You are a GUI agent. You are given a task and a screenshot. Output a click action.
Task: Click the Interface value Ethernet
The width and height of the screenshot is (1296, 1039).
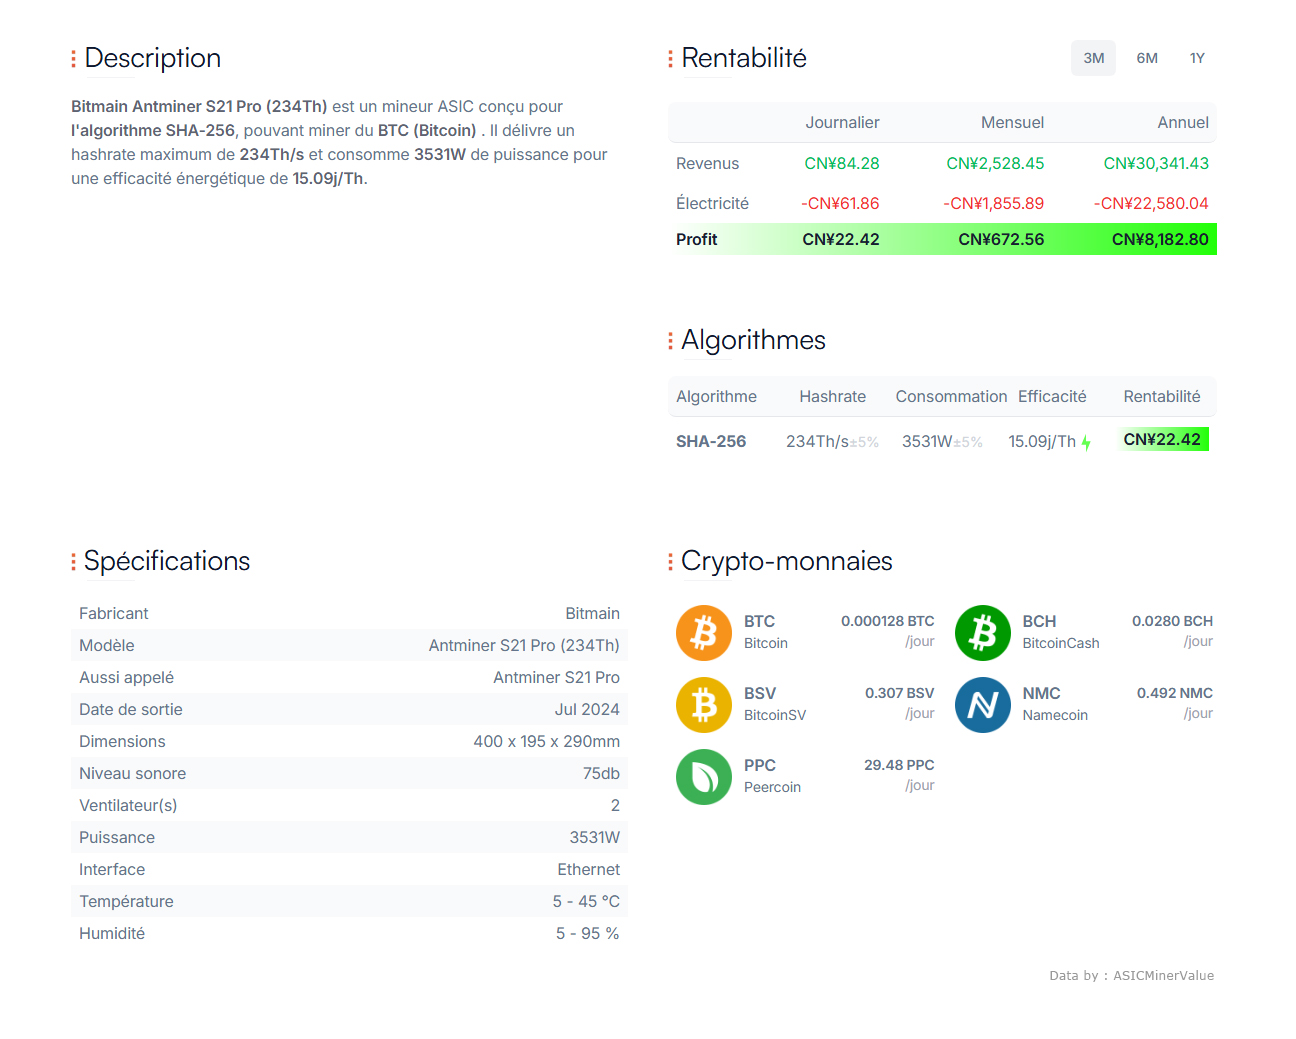coord(589,869)
